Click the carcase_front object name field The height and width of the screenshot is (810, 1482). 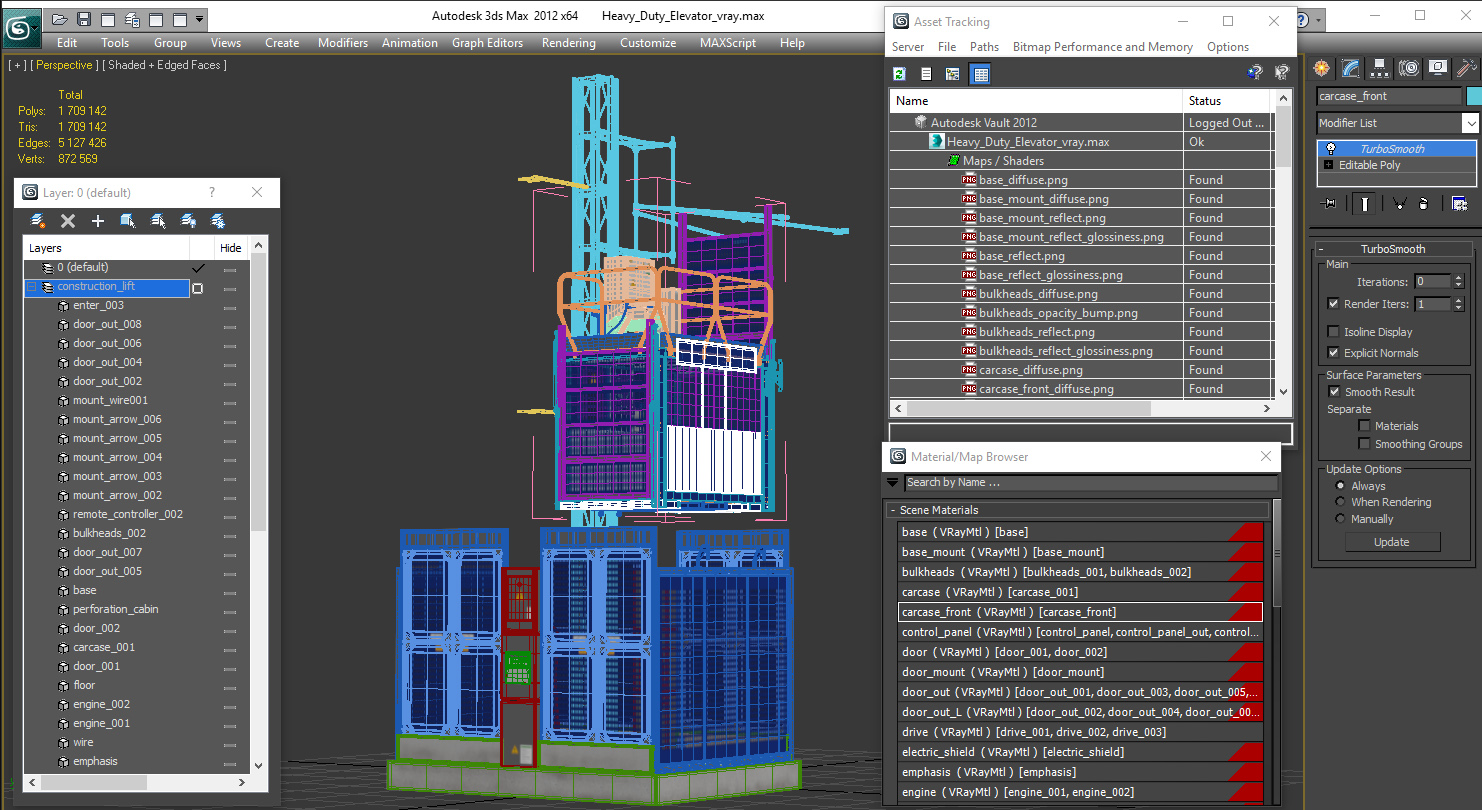point(1389,96)
